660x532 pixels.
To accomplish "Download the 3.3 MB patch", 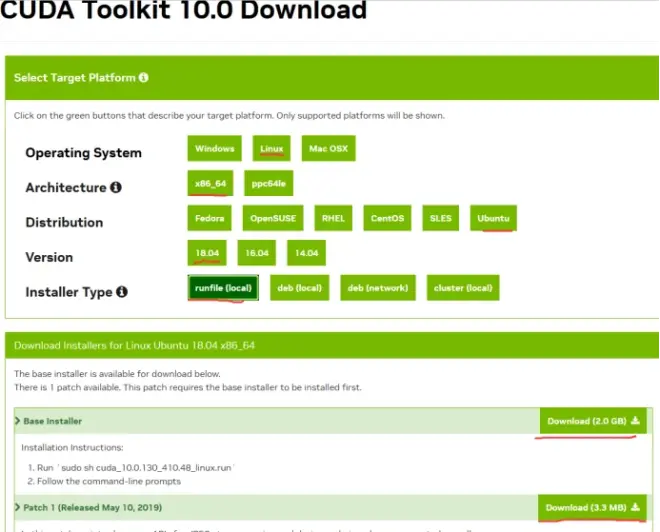I will coord(592,507).
